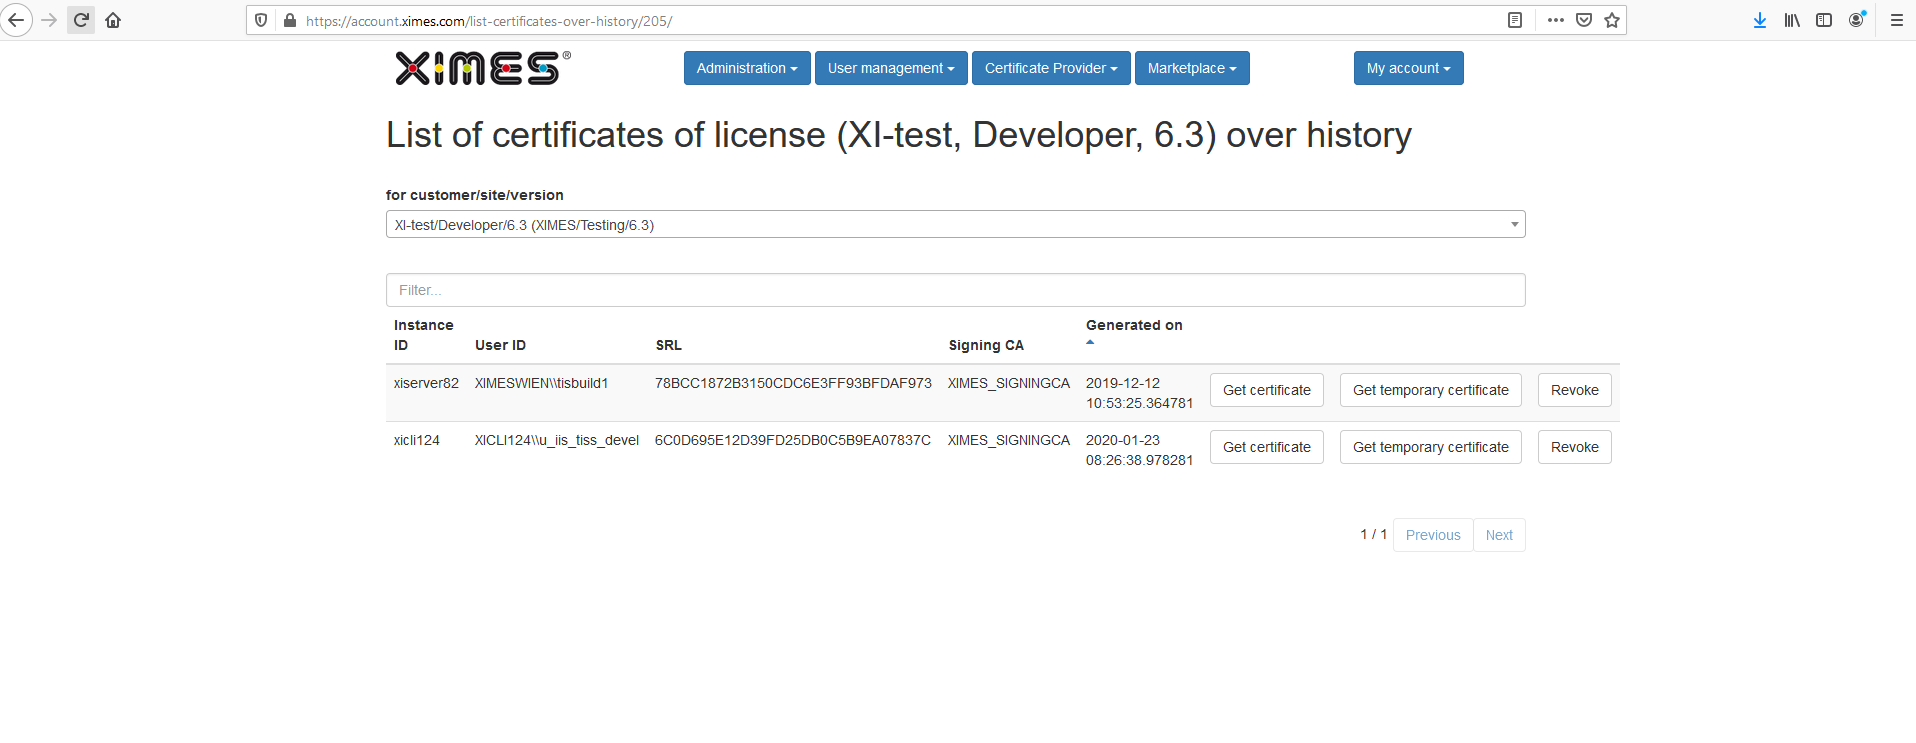The height and width of the screenshot is (743, 1916).
Task: Get certificate for xicli124
Action: click(x=1266, y=447)
